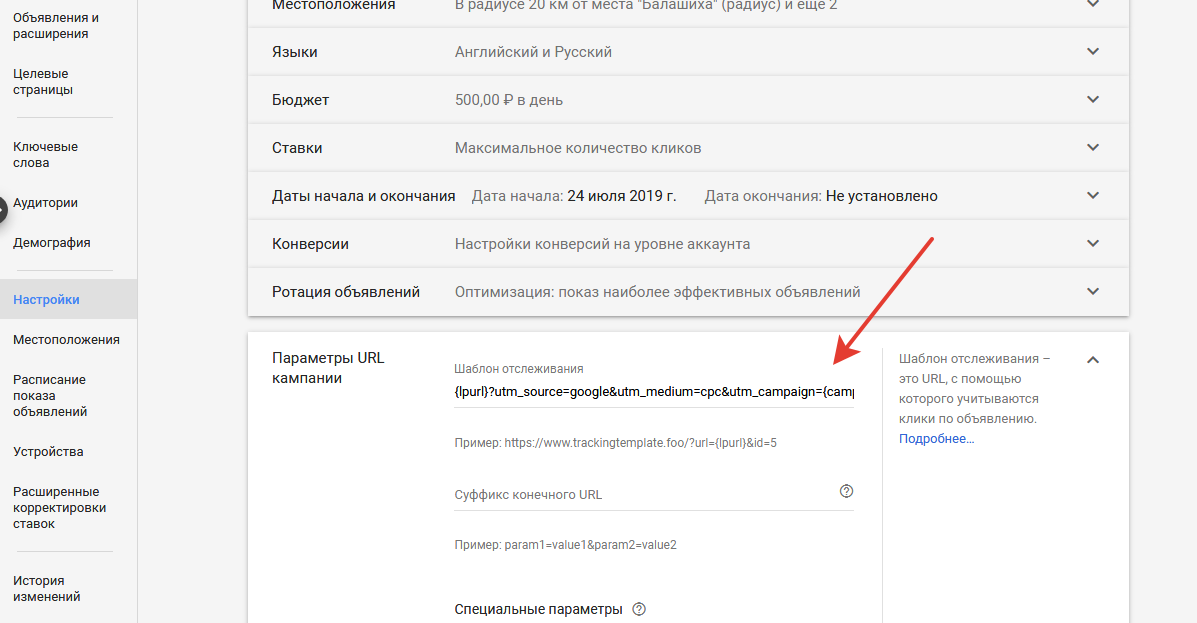Select Настройки in sidebar
The height and width of the screenshot is (623, 1197).
[x=69, y=299]
